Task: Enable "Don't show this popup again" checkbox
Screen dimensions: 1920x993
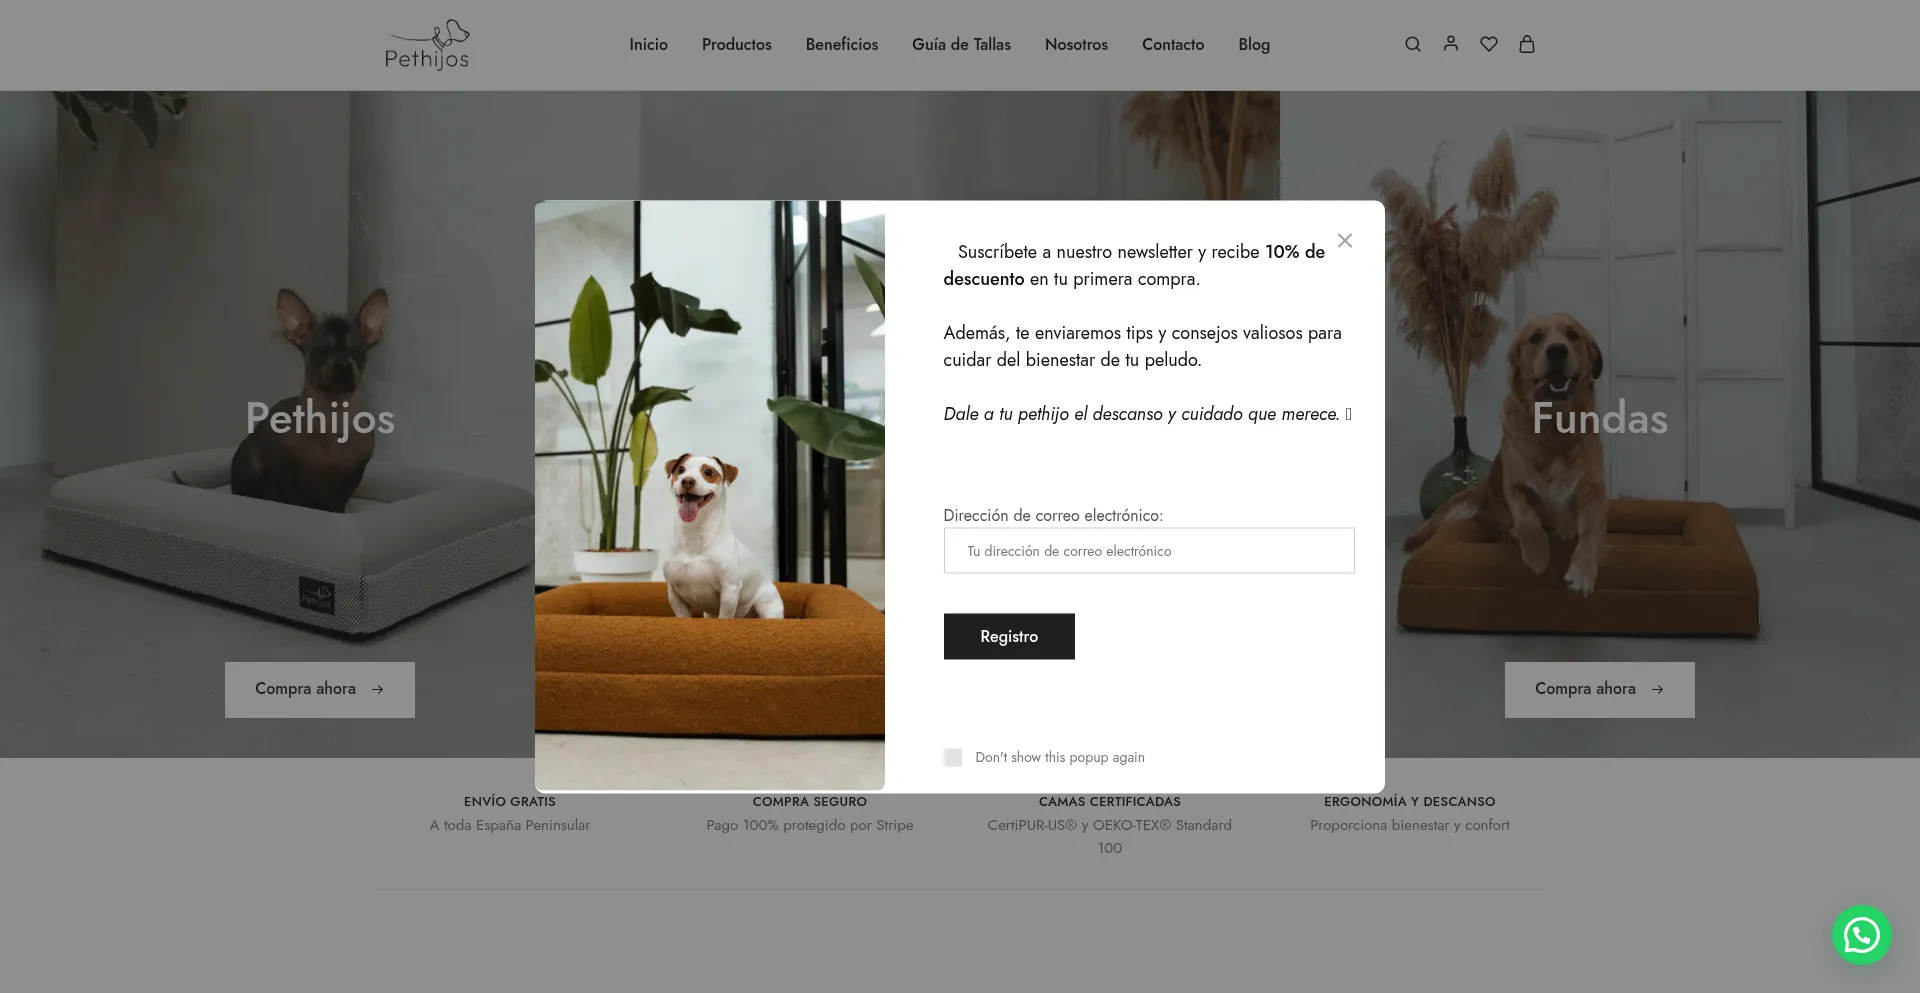Action: point(953,758)
